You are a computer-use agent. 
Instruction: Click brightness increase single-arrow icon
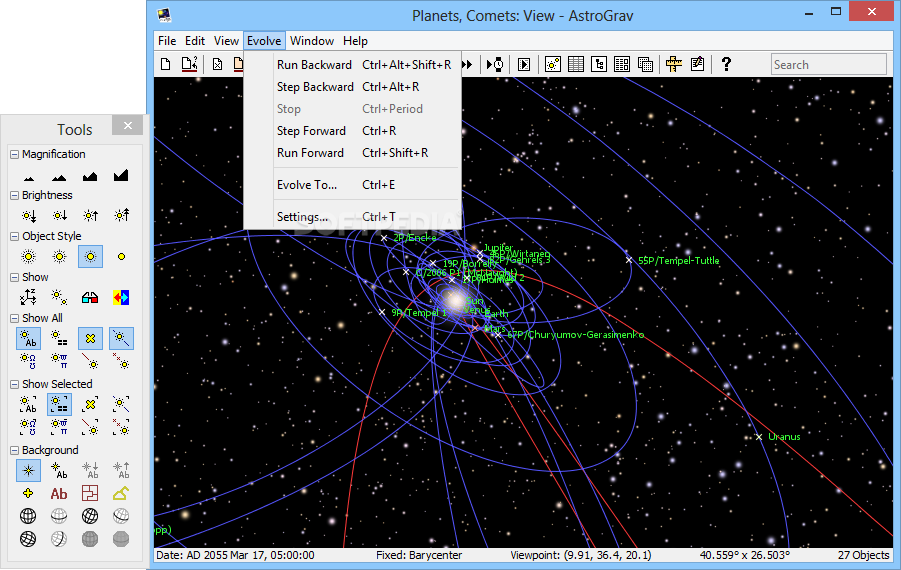click(x=90, y=215)
